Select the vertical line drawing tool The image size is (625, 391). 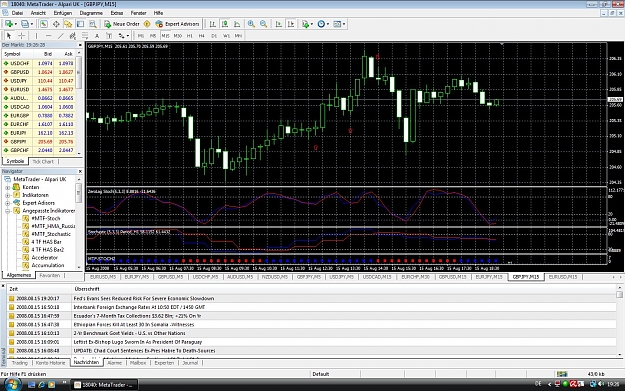[36, 36]
